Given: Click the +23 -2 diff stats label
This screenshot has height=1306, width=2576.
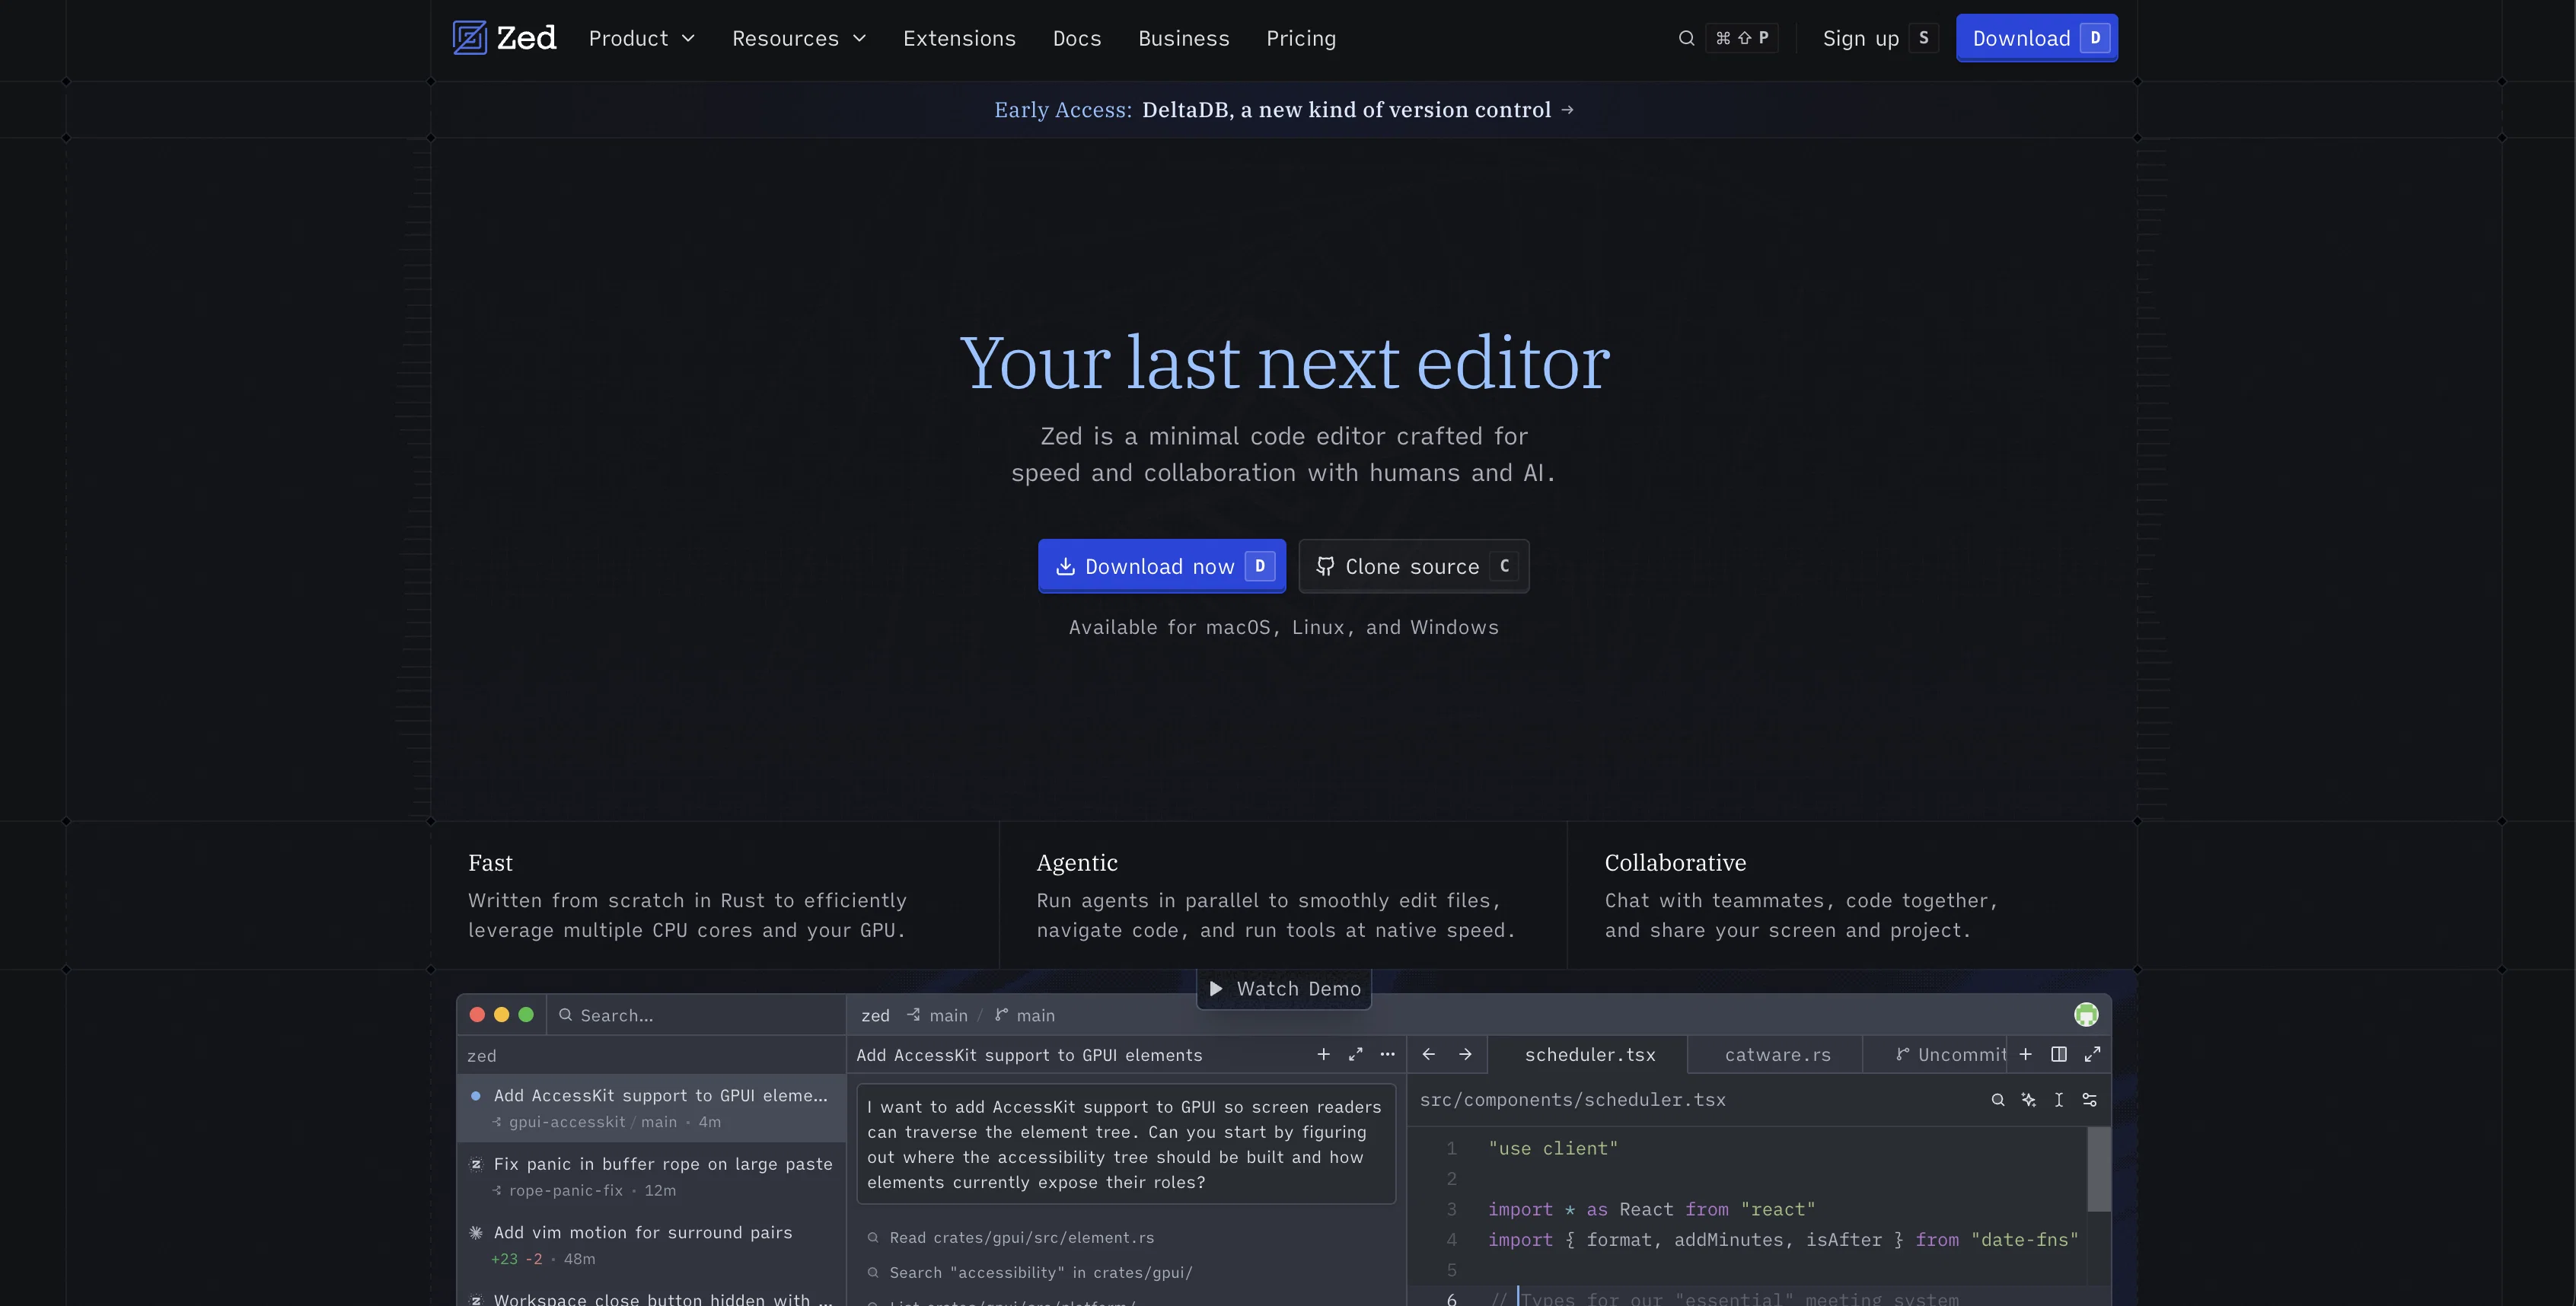Looking at the screenshot, I should pos(517,1259).
